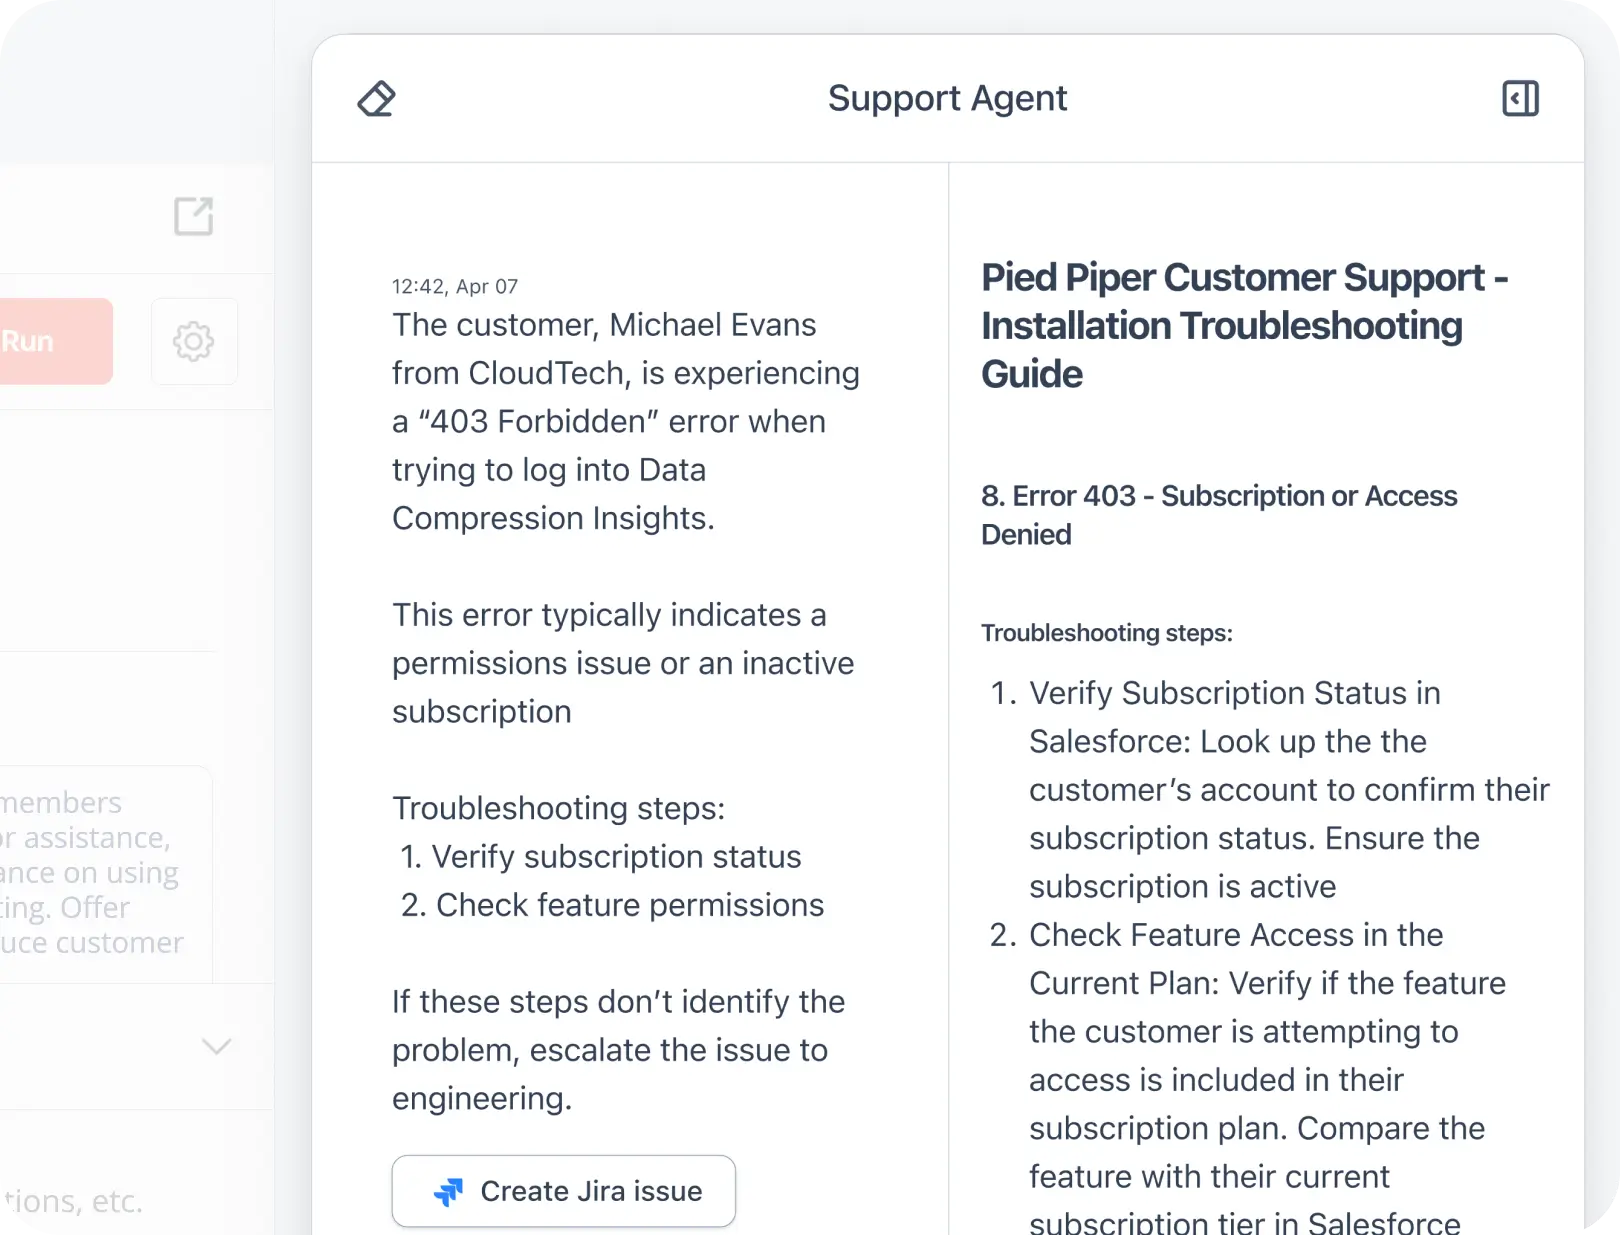This screenshot has height=1235, width=1620.
Task: Collapse the side panel via header icon
Action: tap(1520, 99)
